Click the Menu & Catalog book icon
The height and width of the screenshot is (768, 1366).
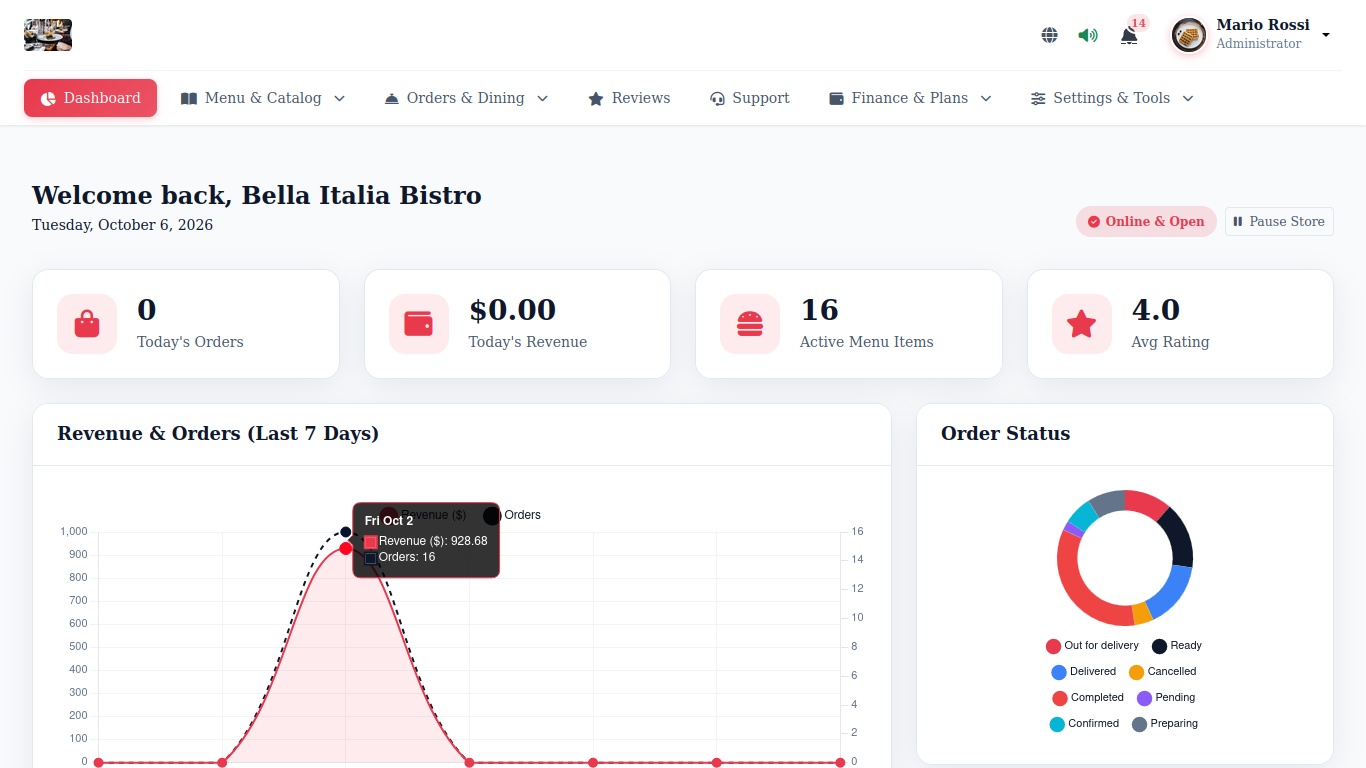coord(189,99)
